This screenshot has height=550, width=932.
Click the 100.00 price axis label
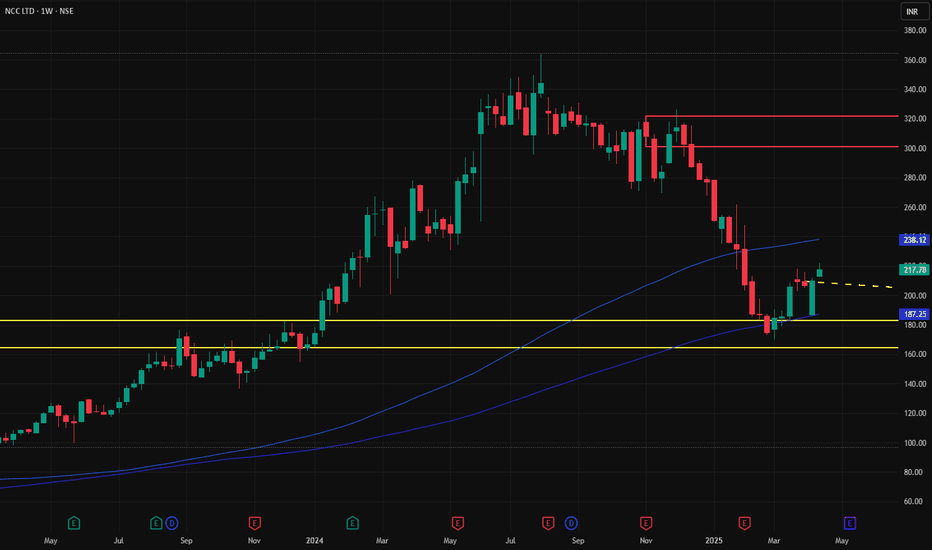[915, 443]
